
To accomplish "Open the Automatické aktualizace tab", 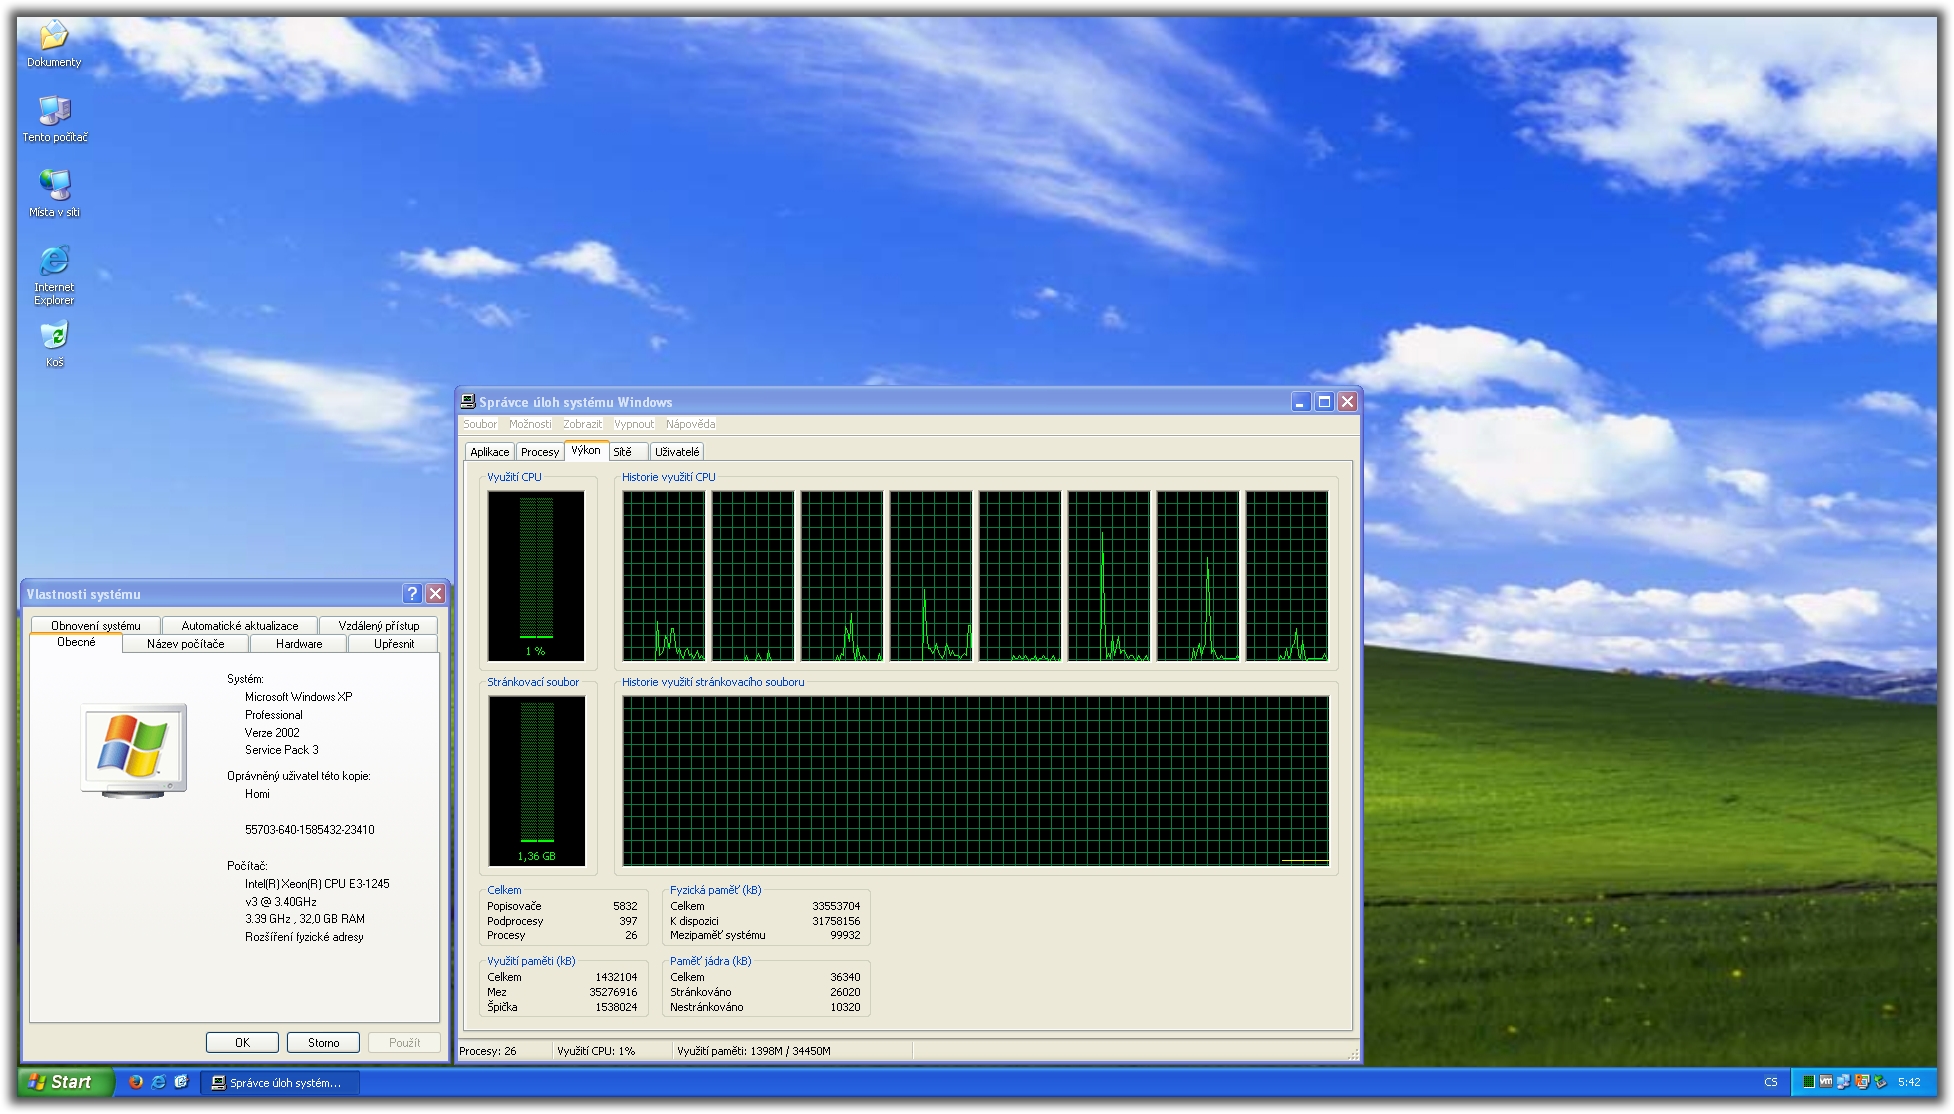I will (x=240, y=626).
